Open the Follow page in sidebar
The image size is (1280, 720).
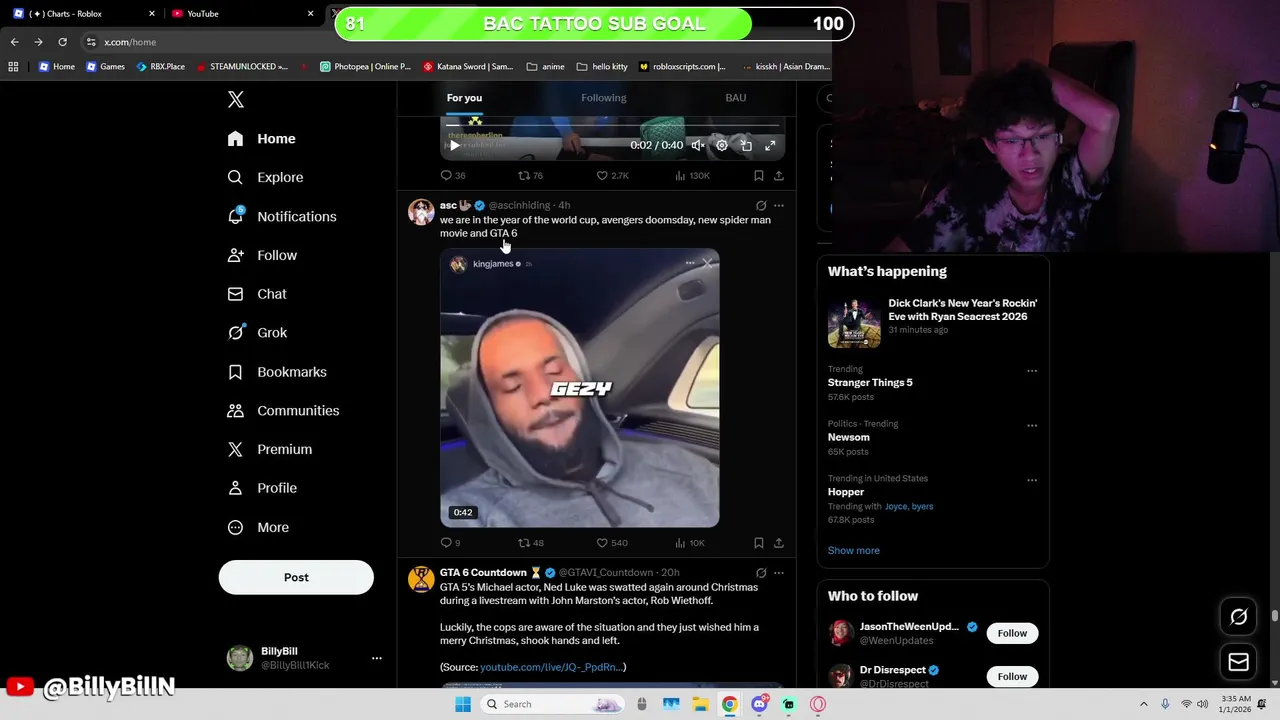coord(263,255)
